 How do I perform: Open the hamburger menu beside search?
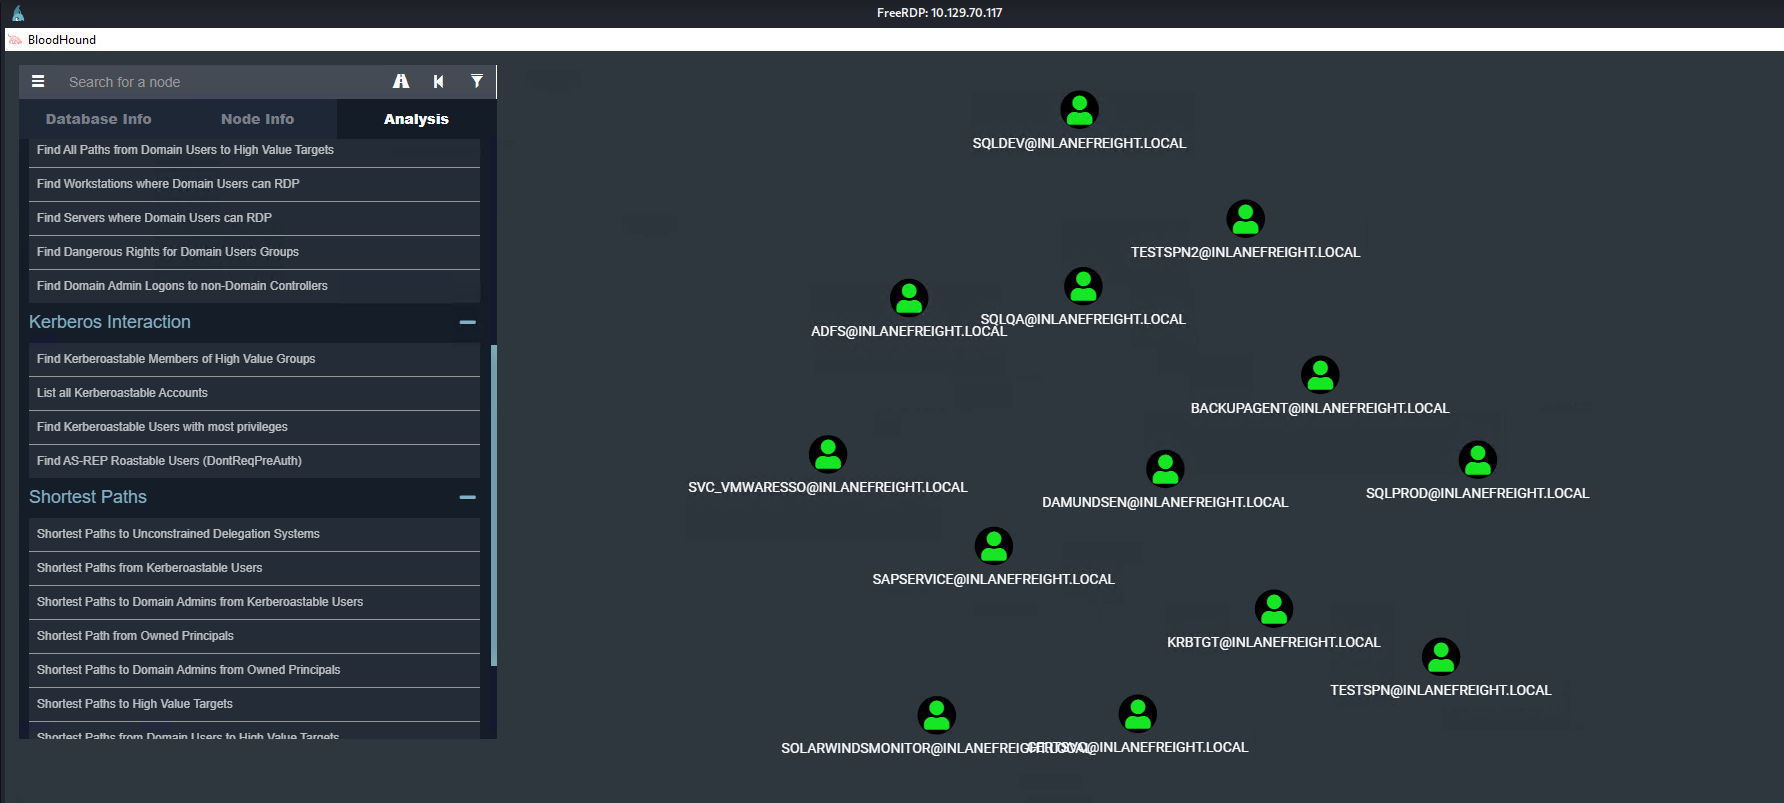click(38, 82)
